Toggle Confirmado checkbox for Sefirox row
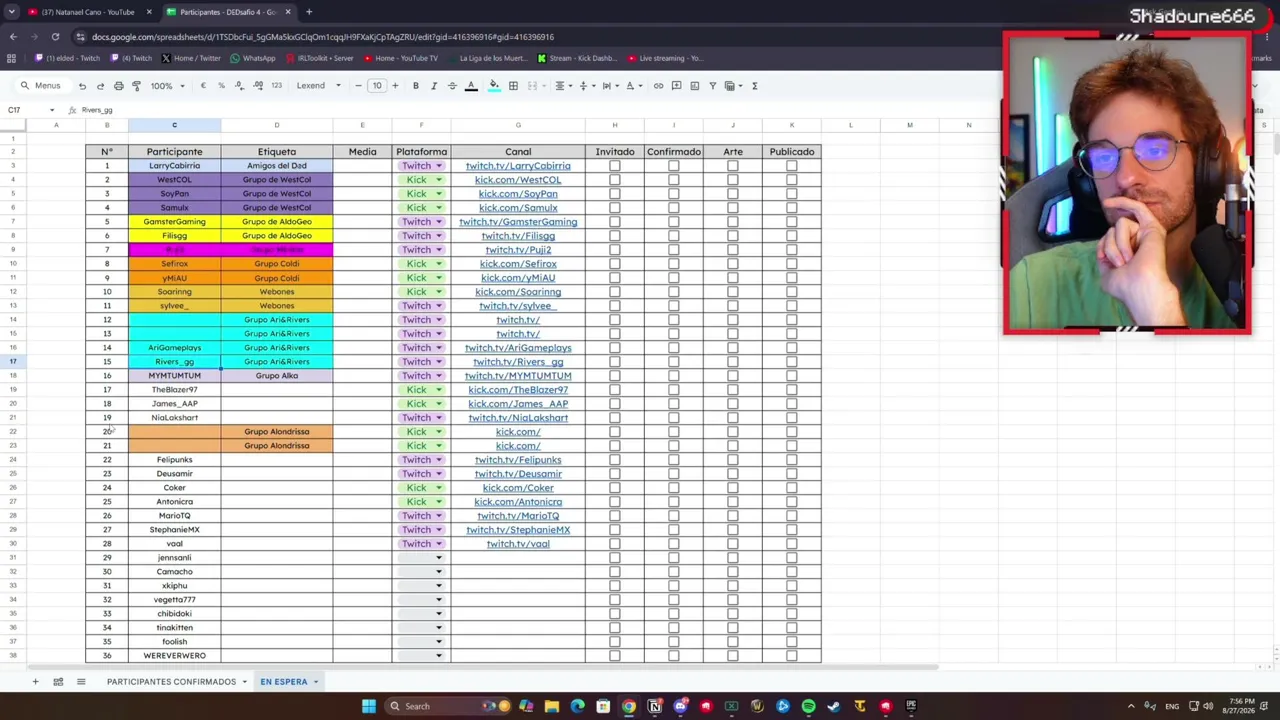 (x=674, y=264)
